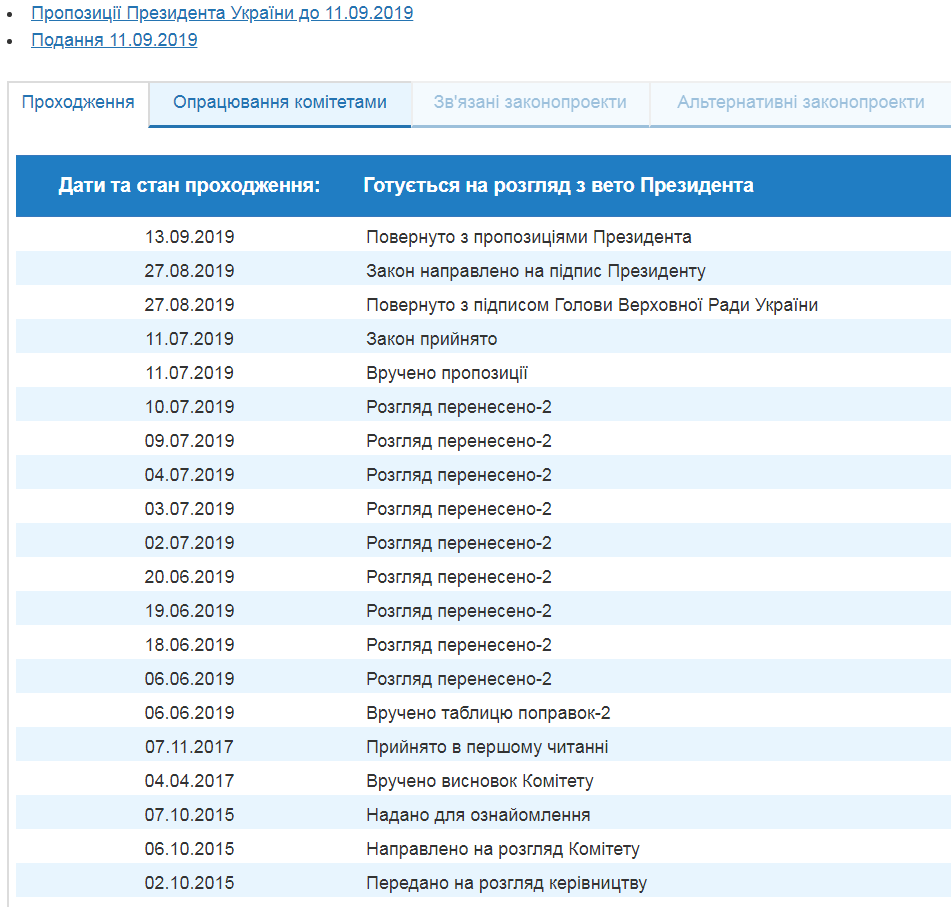Click the Закон направлено на підпис Президенту row
Screen dimensions: 951x907
pos(536,271)
